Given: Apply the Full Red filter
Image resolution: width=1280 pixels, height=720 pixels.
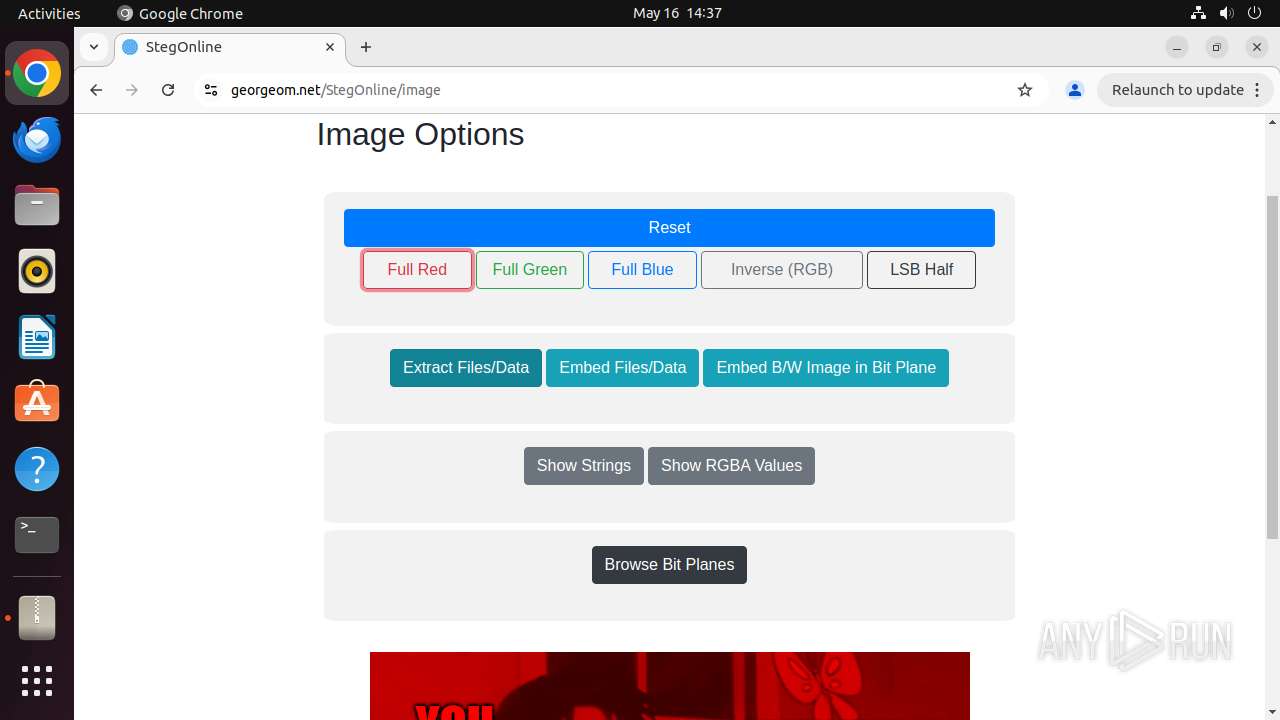Looking at the screenshot, I should click(x=417, y=270).
